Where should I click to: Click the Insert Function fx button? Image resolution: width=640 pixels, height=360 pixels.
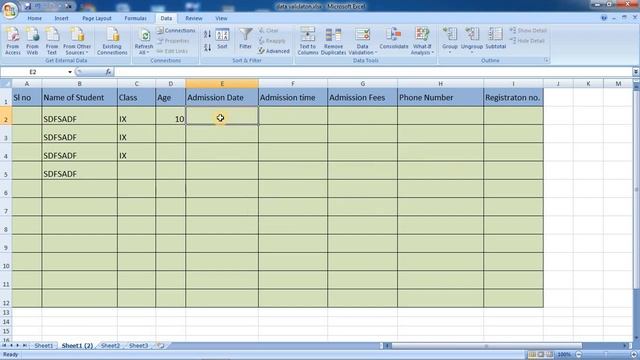(108, 72)
